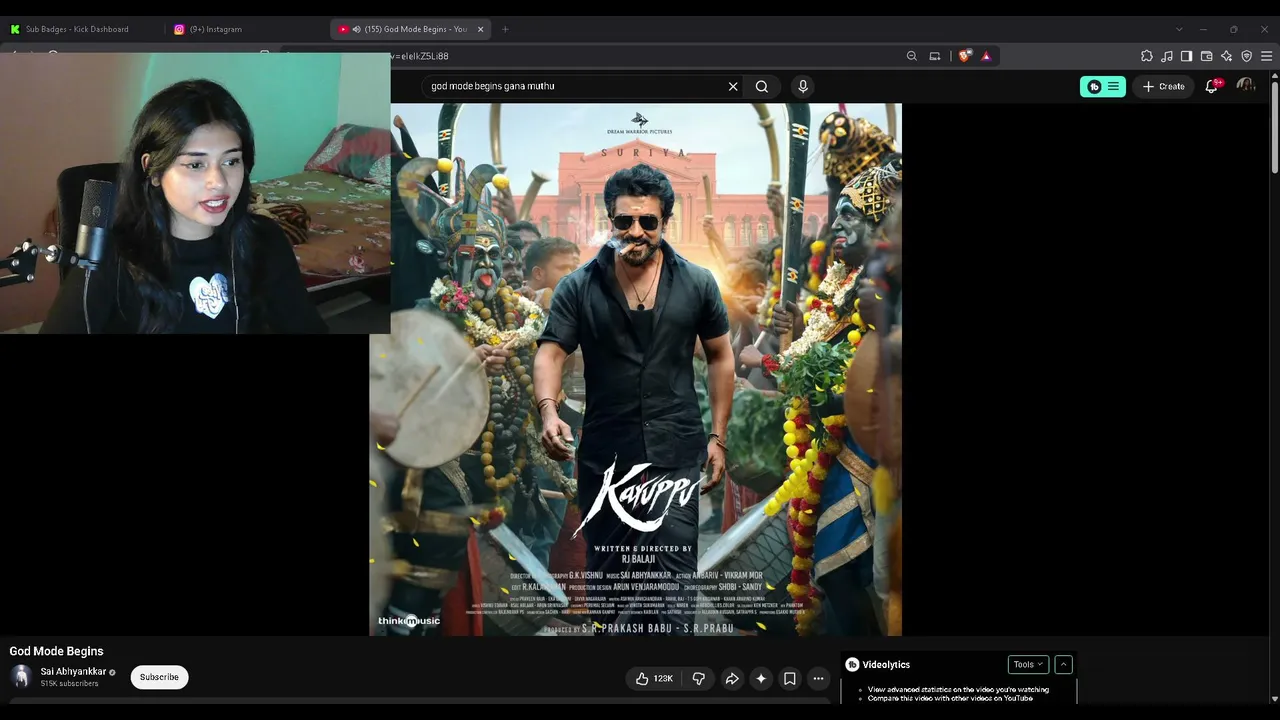Open more actions three-dot menu
The height and width of the screenshot is (720, 1280).
(x=818, y=679)
